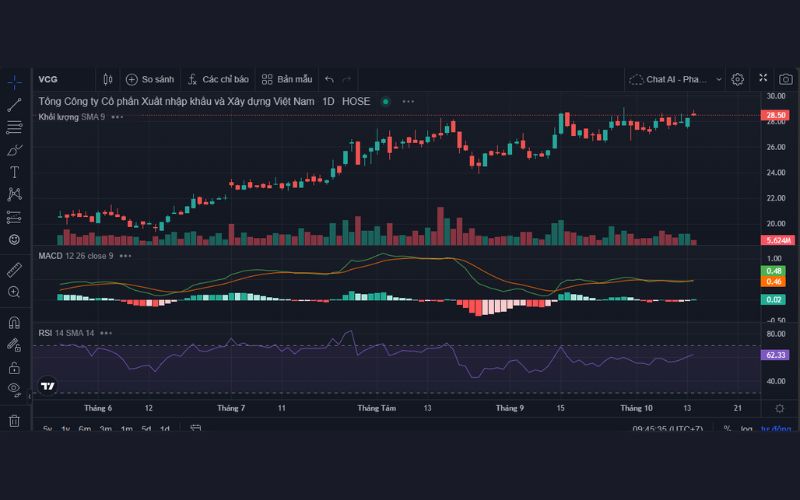Activate the ruler measure tool
This screenshot has width=800, height=500.
click(14, 270)
